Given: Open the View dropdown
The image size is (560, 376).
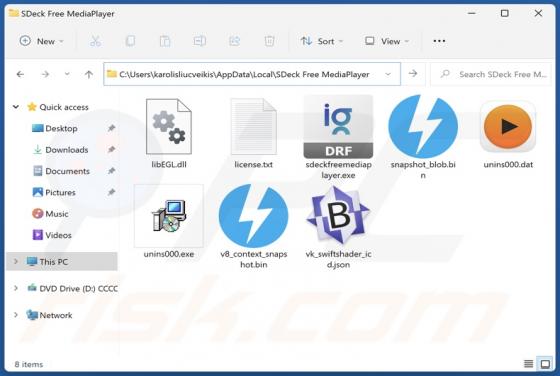Looking at the screenshot, I should pos(386,41).
